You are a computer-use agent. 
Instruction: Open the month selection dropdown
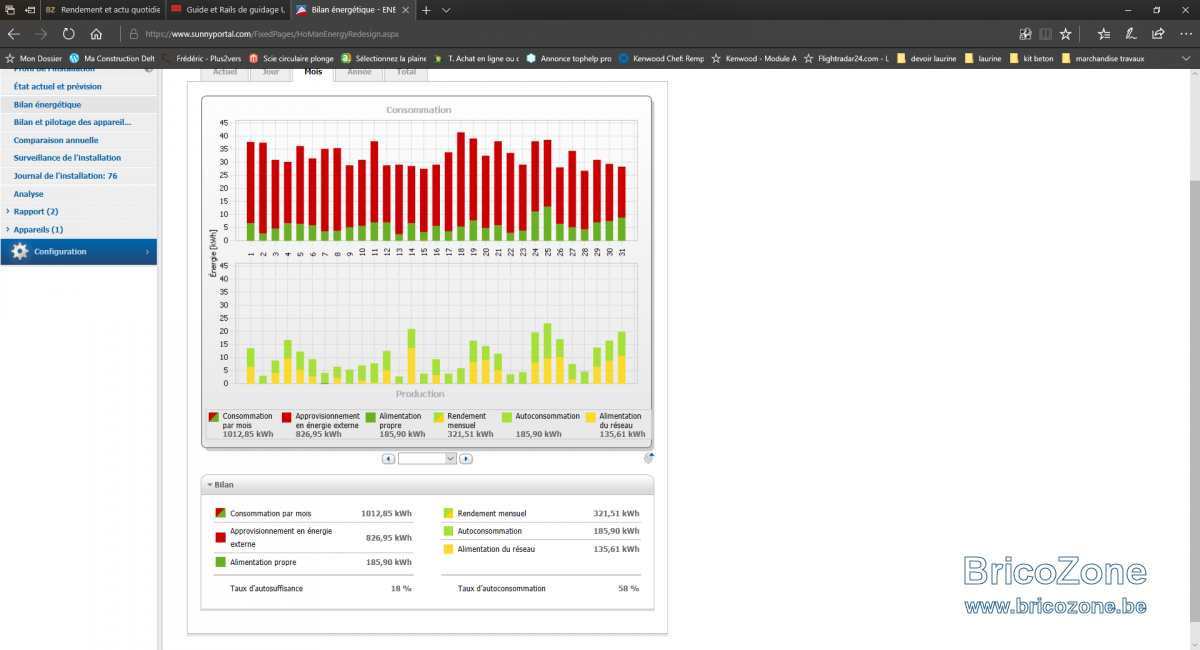click(x=427, y=459)
